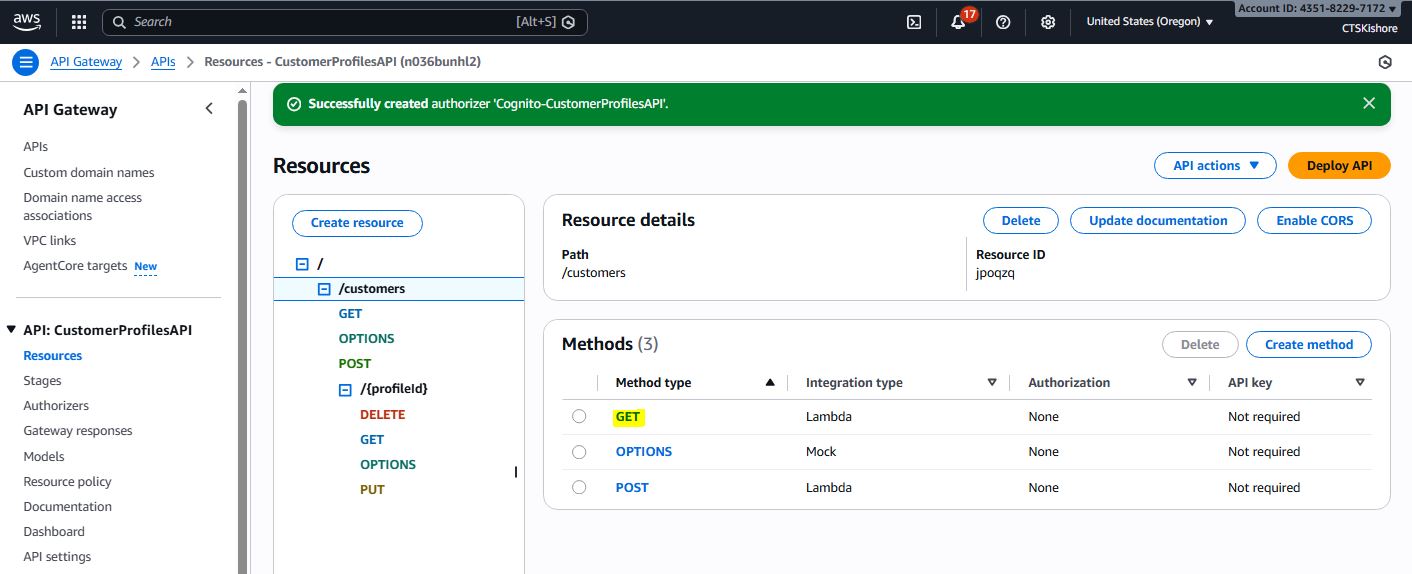Open Authorizers in the sidebar
The image size is (1412, 574).
[x=56, y=406]
